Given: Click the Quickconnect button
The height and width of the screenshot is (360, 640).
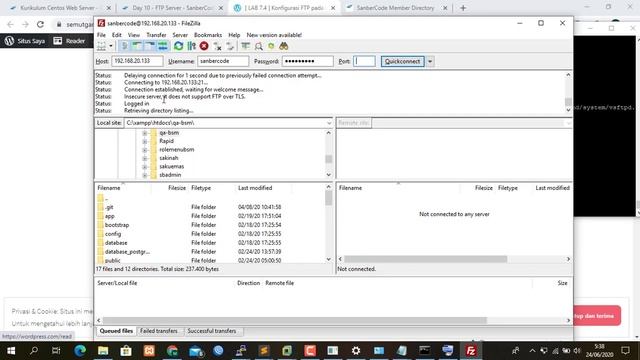Looking at the screenshot, I should tap(402, 61).
